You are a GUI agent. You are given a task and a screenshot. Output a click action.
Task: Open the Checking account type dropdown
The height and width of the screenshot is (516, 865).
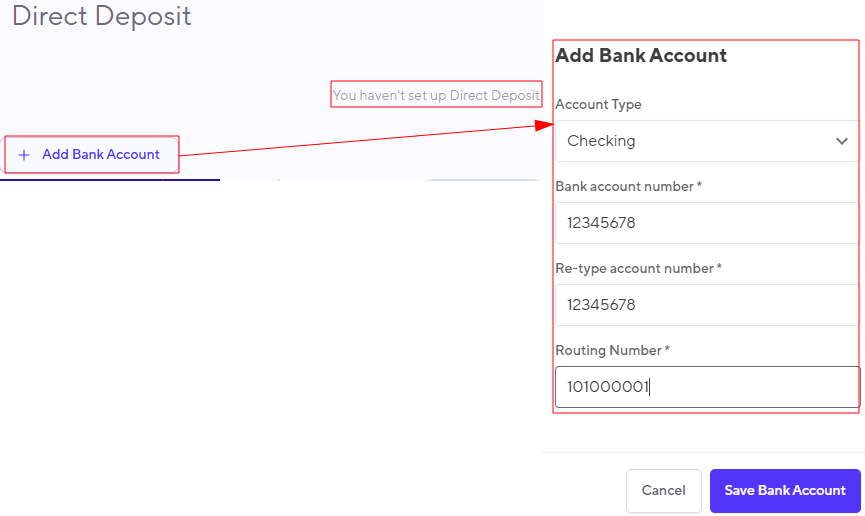tap(707, 141)
